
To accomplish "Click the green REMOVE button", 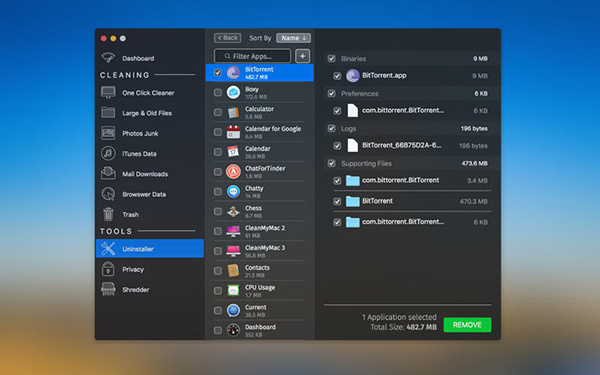I will [x=467, y=324].
